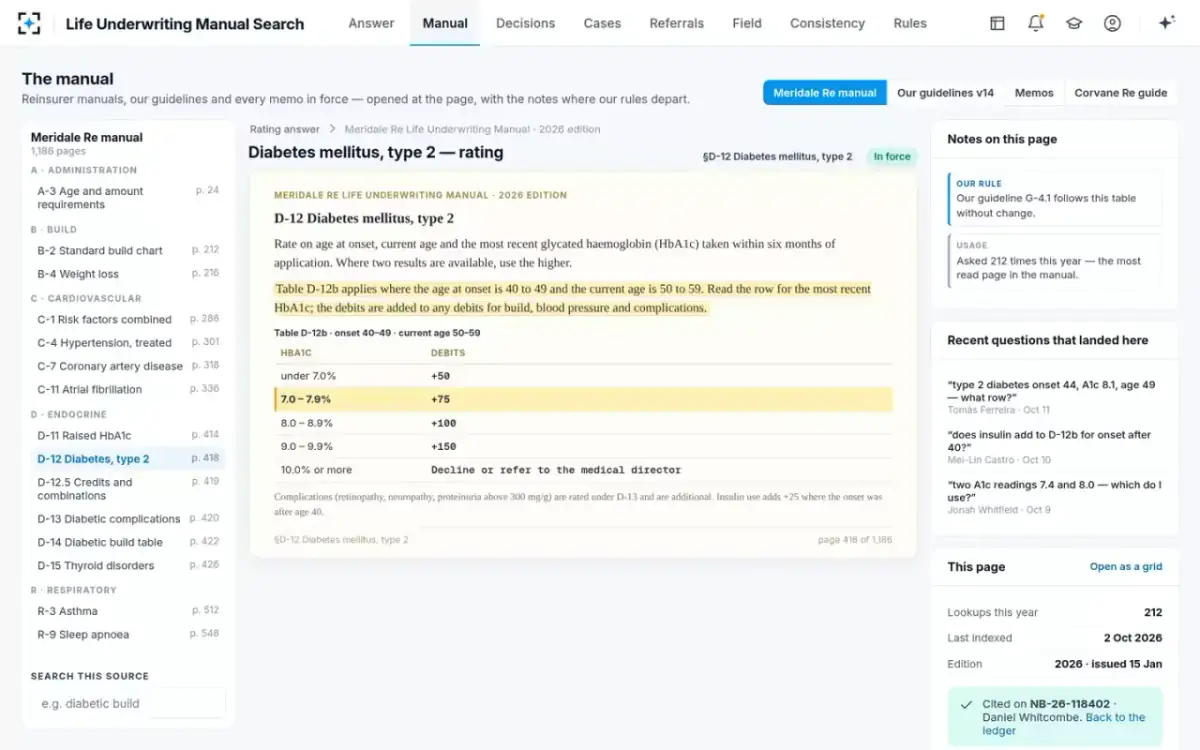
Task: Open C-1 Risk factors combined
Action: [128, 319]
